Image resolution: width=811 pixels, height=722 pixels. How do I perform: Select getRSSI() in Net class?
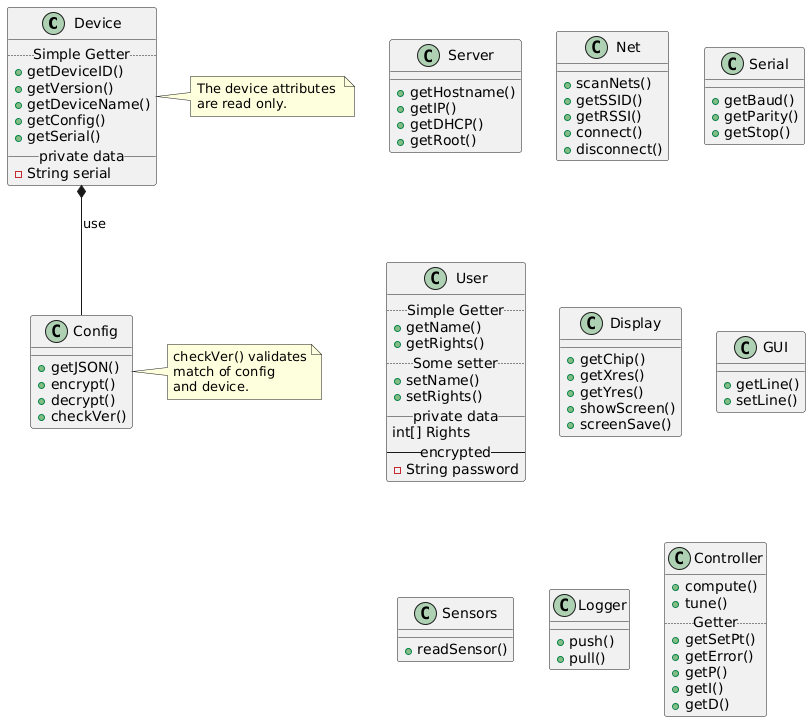coord(608,116)
